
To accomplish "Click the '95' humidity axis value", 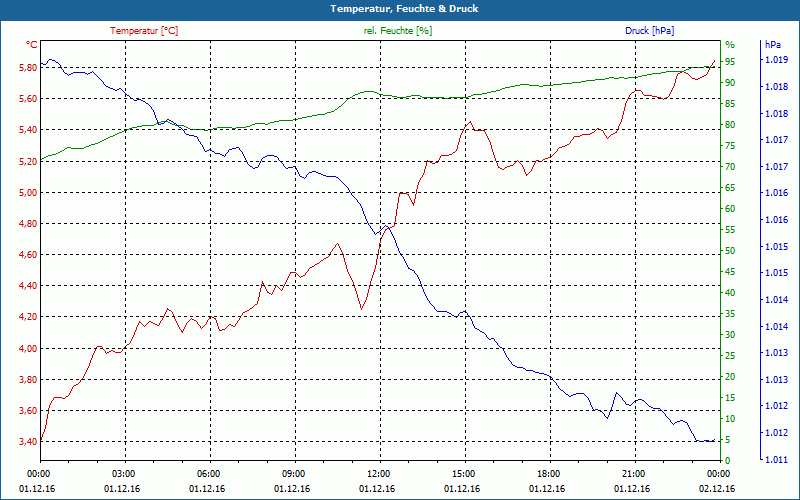I will 730,62.
